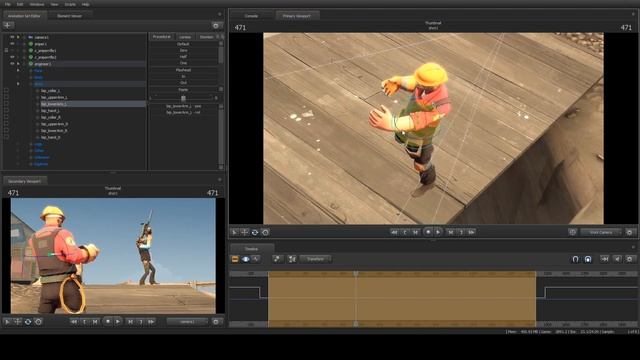Open the Transform dropdown in timeline toolbar

[x=316, y=259]
